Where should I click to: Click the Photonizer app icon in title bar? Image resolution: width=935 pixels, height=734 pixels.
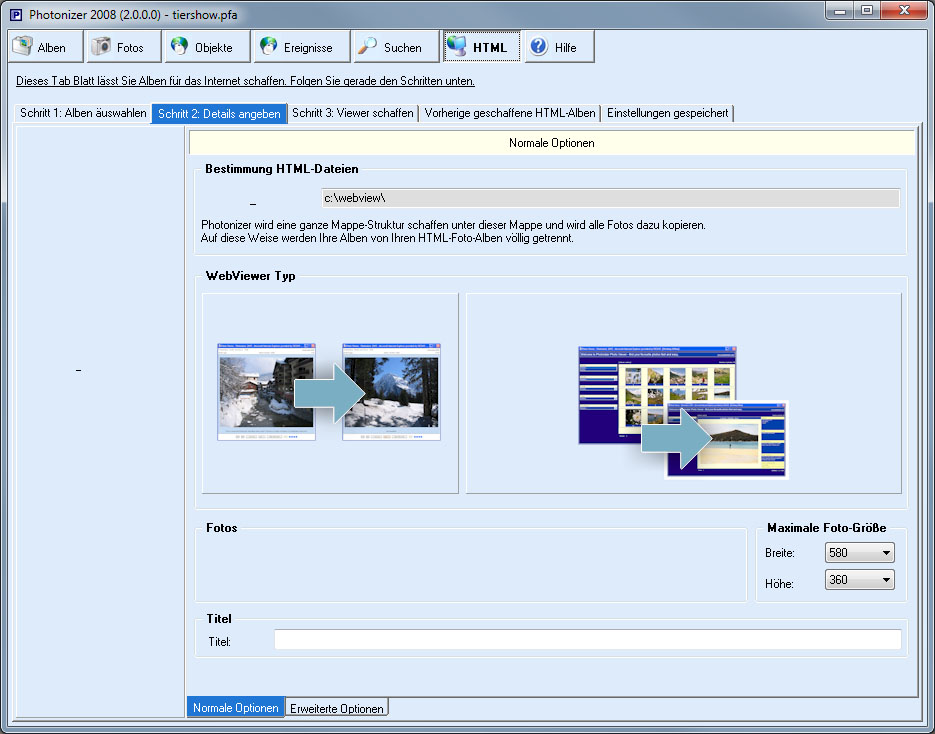click(x=16, y=14)
